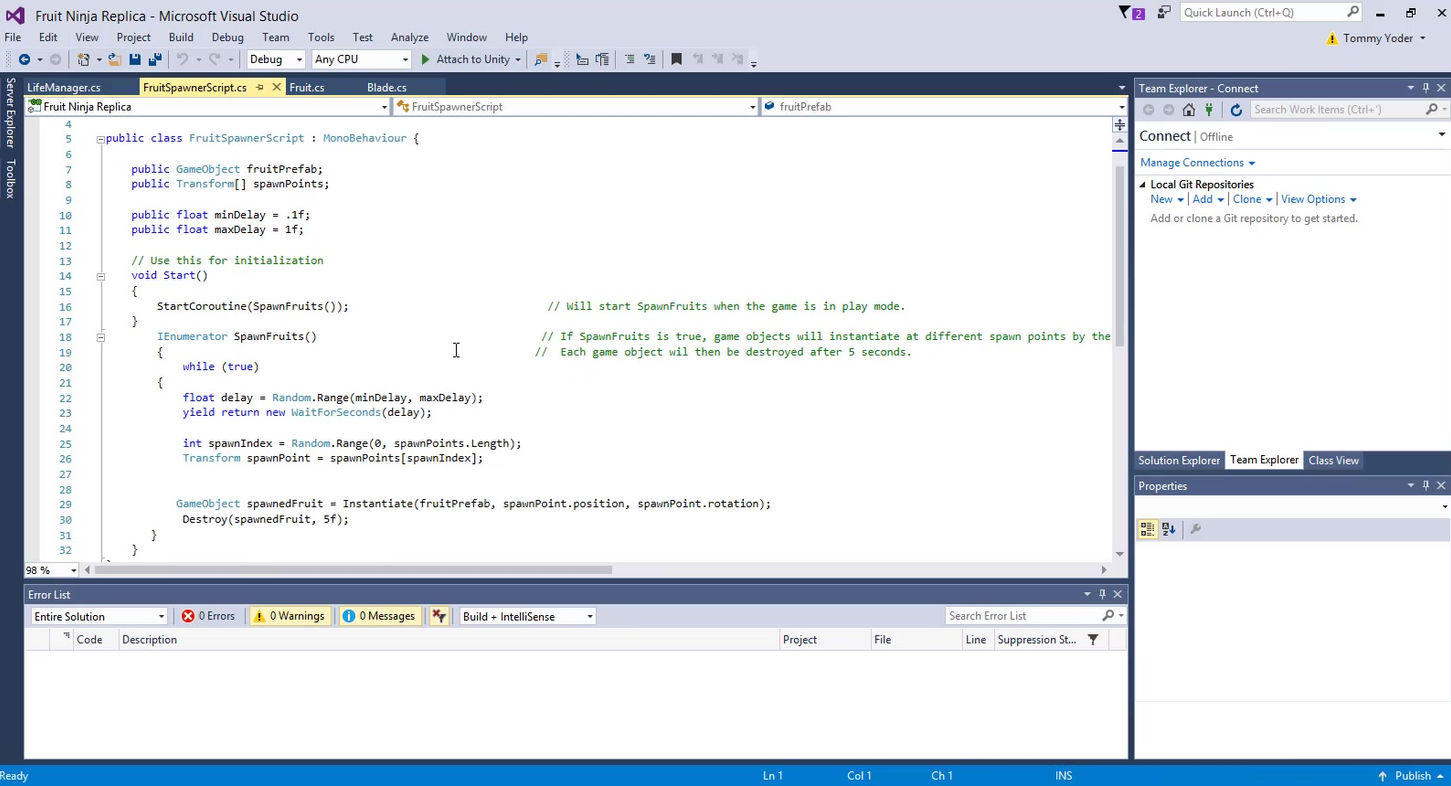The width and height of the screenshot is (1451, 786).
Task: Click the Property Pages wrench icon
Action: click(x=1195, y=529)
